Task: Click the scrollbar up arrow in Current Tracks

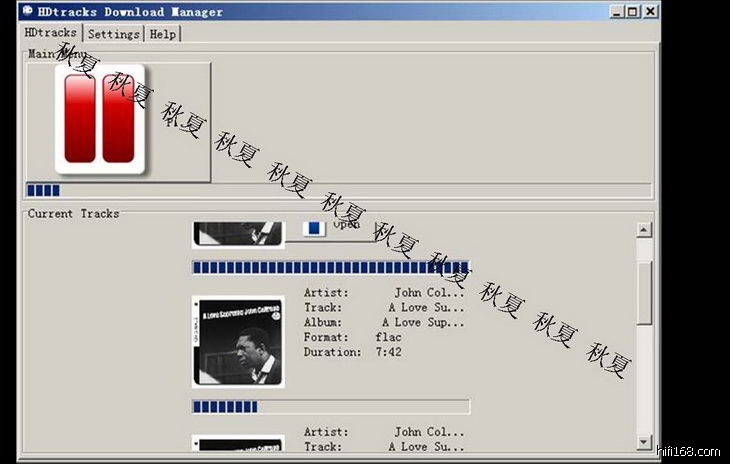Action: [644, 231]
